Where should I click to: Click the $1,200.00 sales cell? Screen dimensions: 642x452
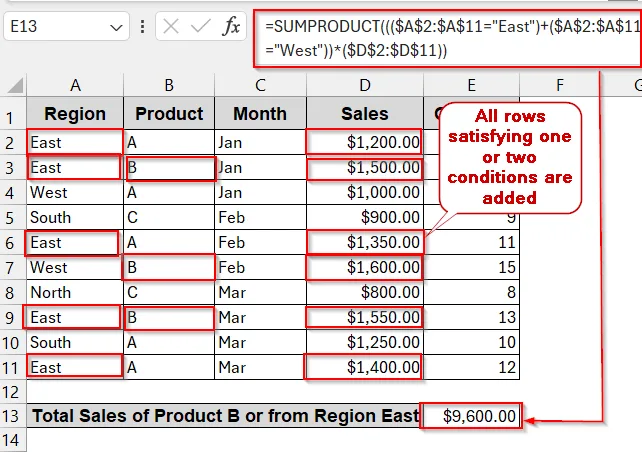tap(365, 142)
